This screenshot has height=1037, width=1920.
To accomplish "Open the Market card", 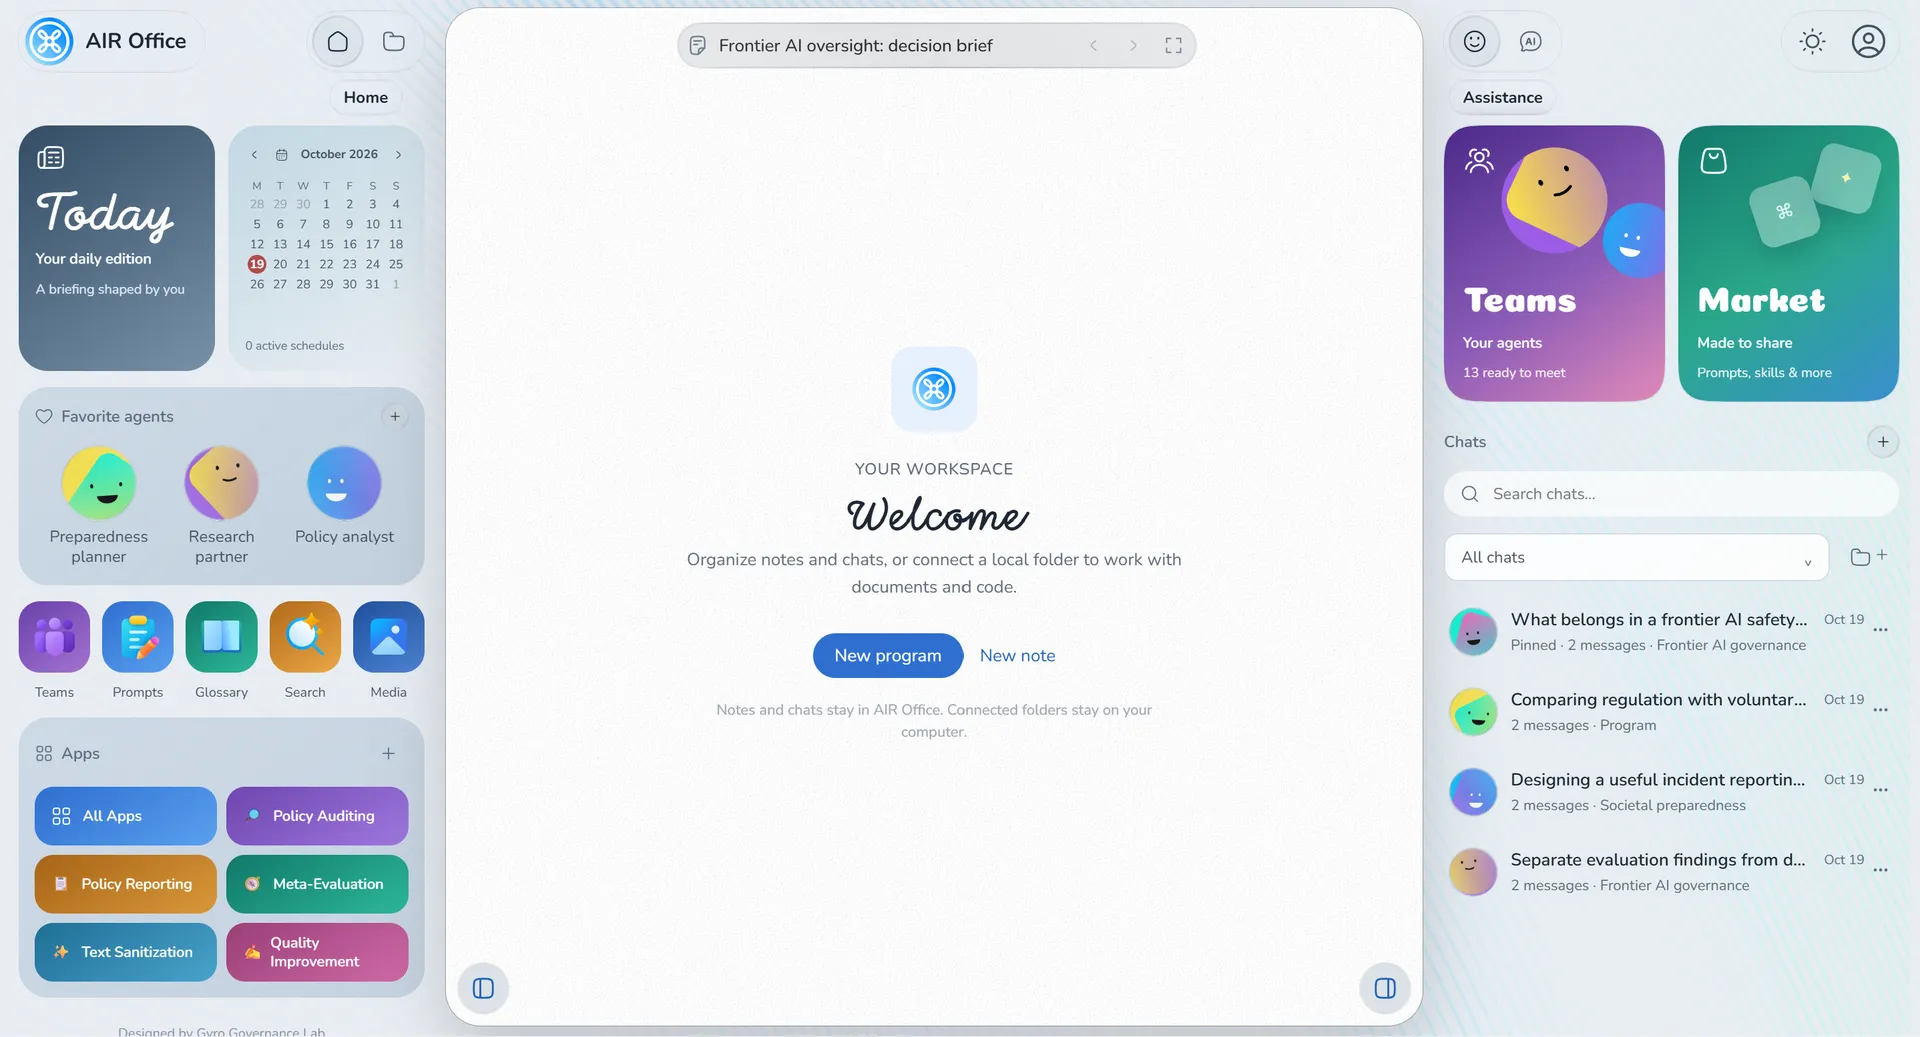I will (x=1788, y=263).
